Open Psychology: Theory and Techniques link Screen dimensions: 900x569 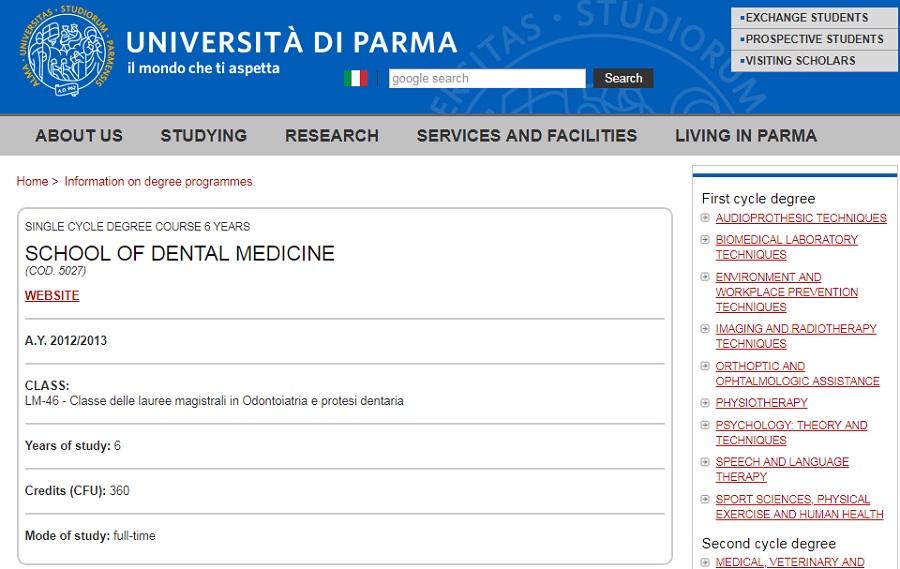coord(791,432)
